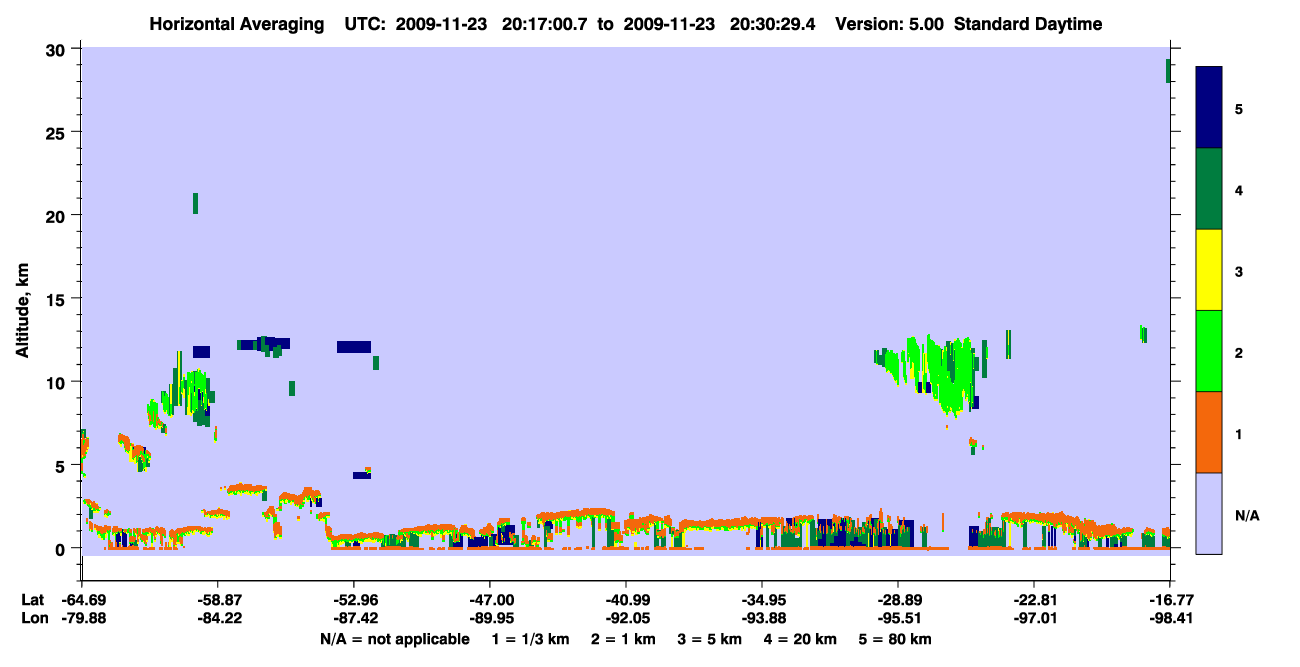Click the latitude value -47.00
The image size is (1300, 667).
click(x=490, y=600)
